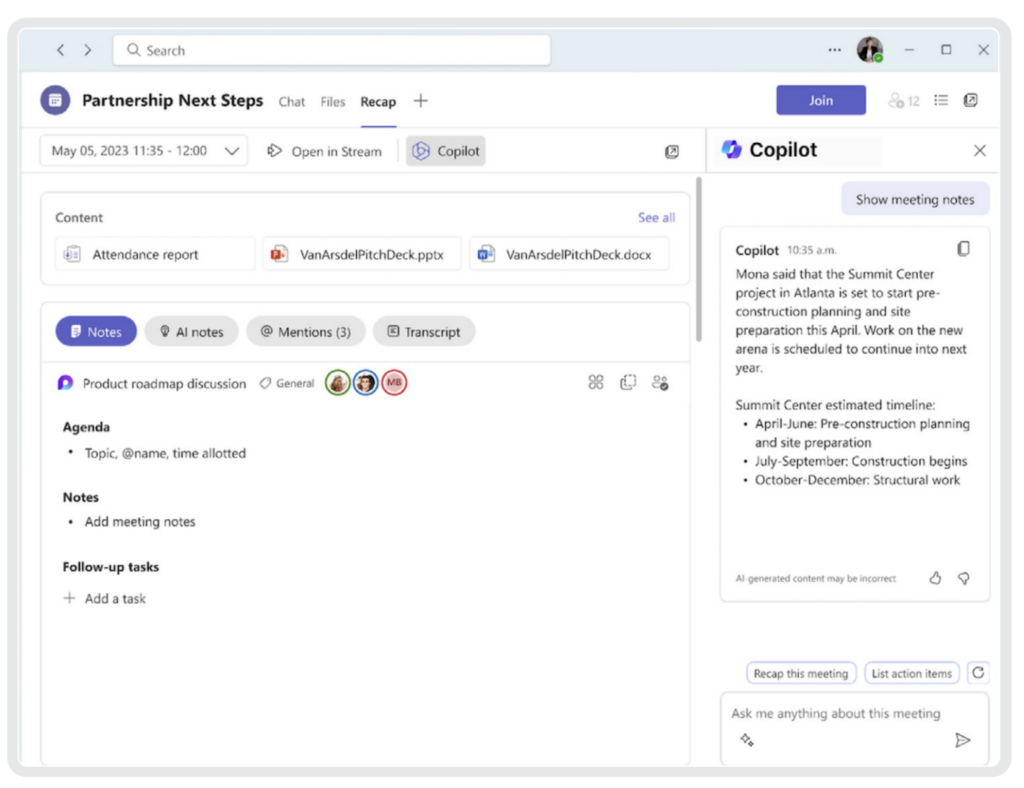Open the sparkle prompt guide icon
Image resolution: width=1024 pixels, height=788 pixels.
click(747, 740)
